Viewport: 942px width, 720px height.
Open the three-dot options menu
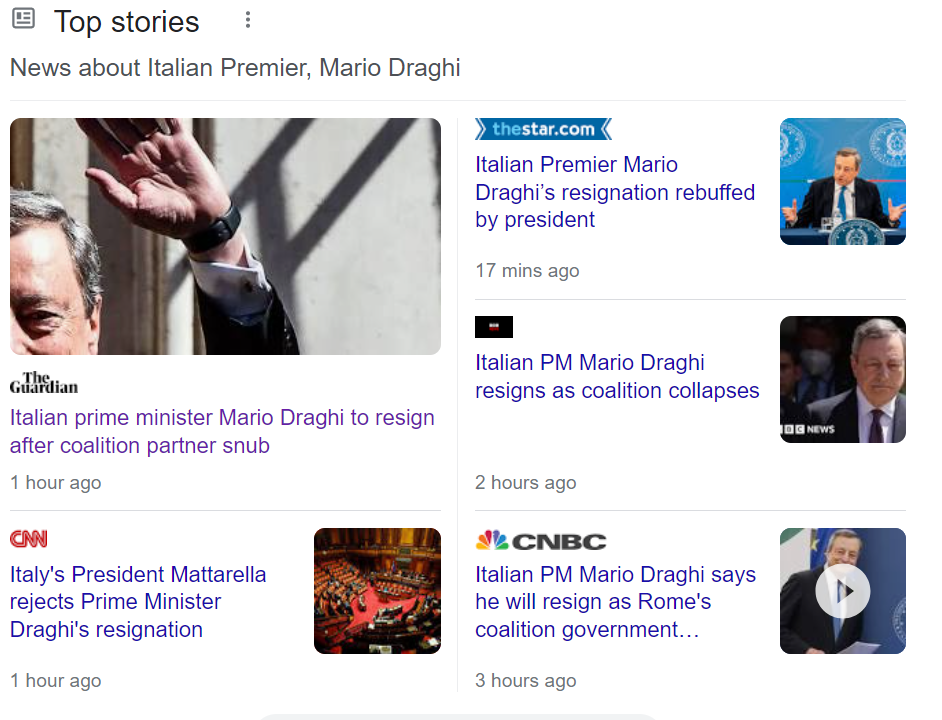[x=248, y=20]
